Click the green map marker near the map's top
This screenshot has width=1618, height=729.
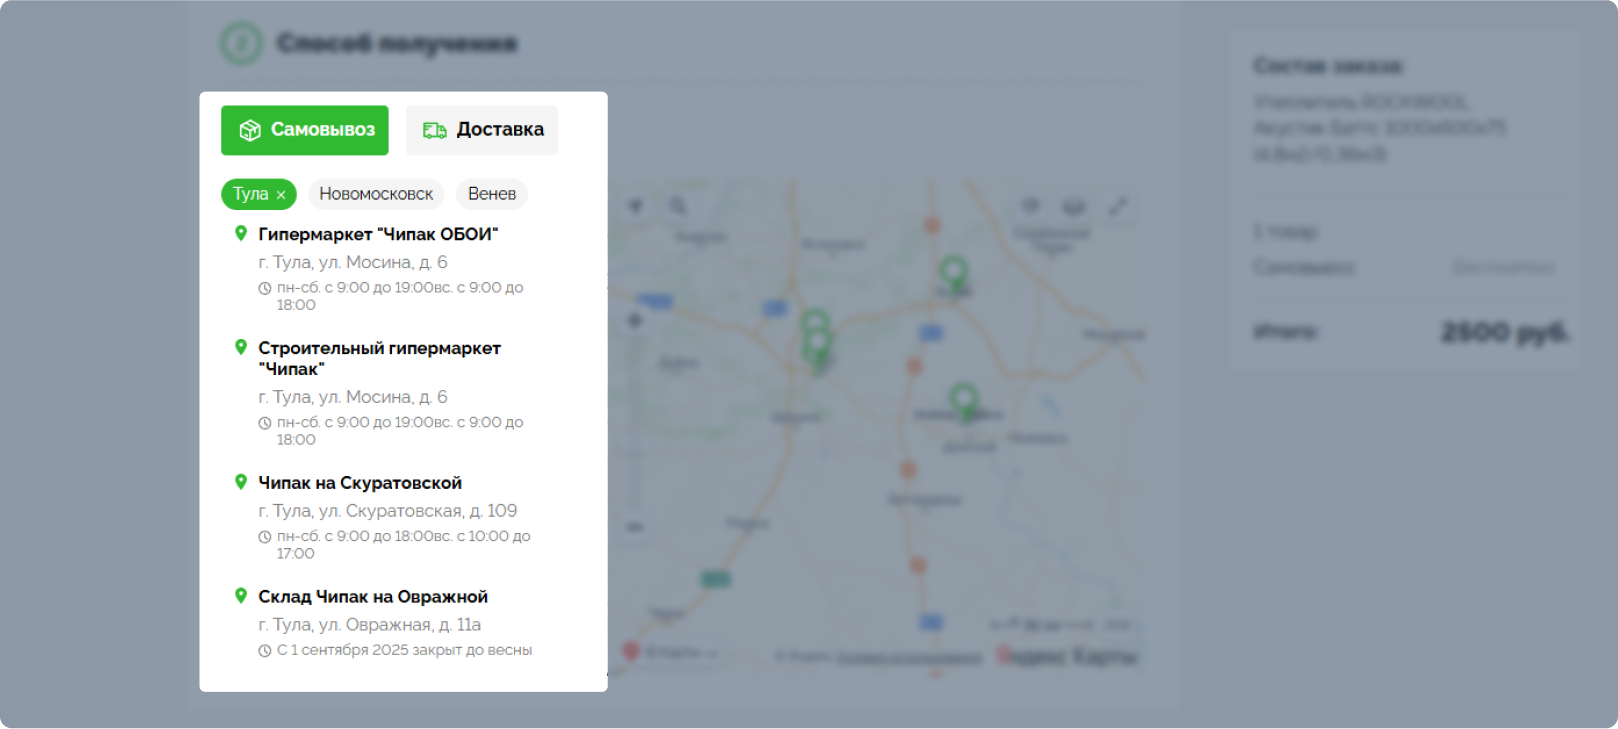953,274
